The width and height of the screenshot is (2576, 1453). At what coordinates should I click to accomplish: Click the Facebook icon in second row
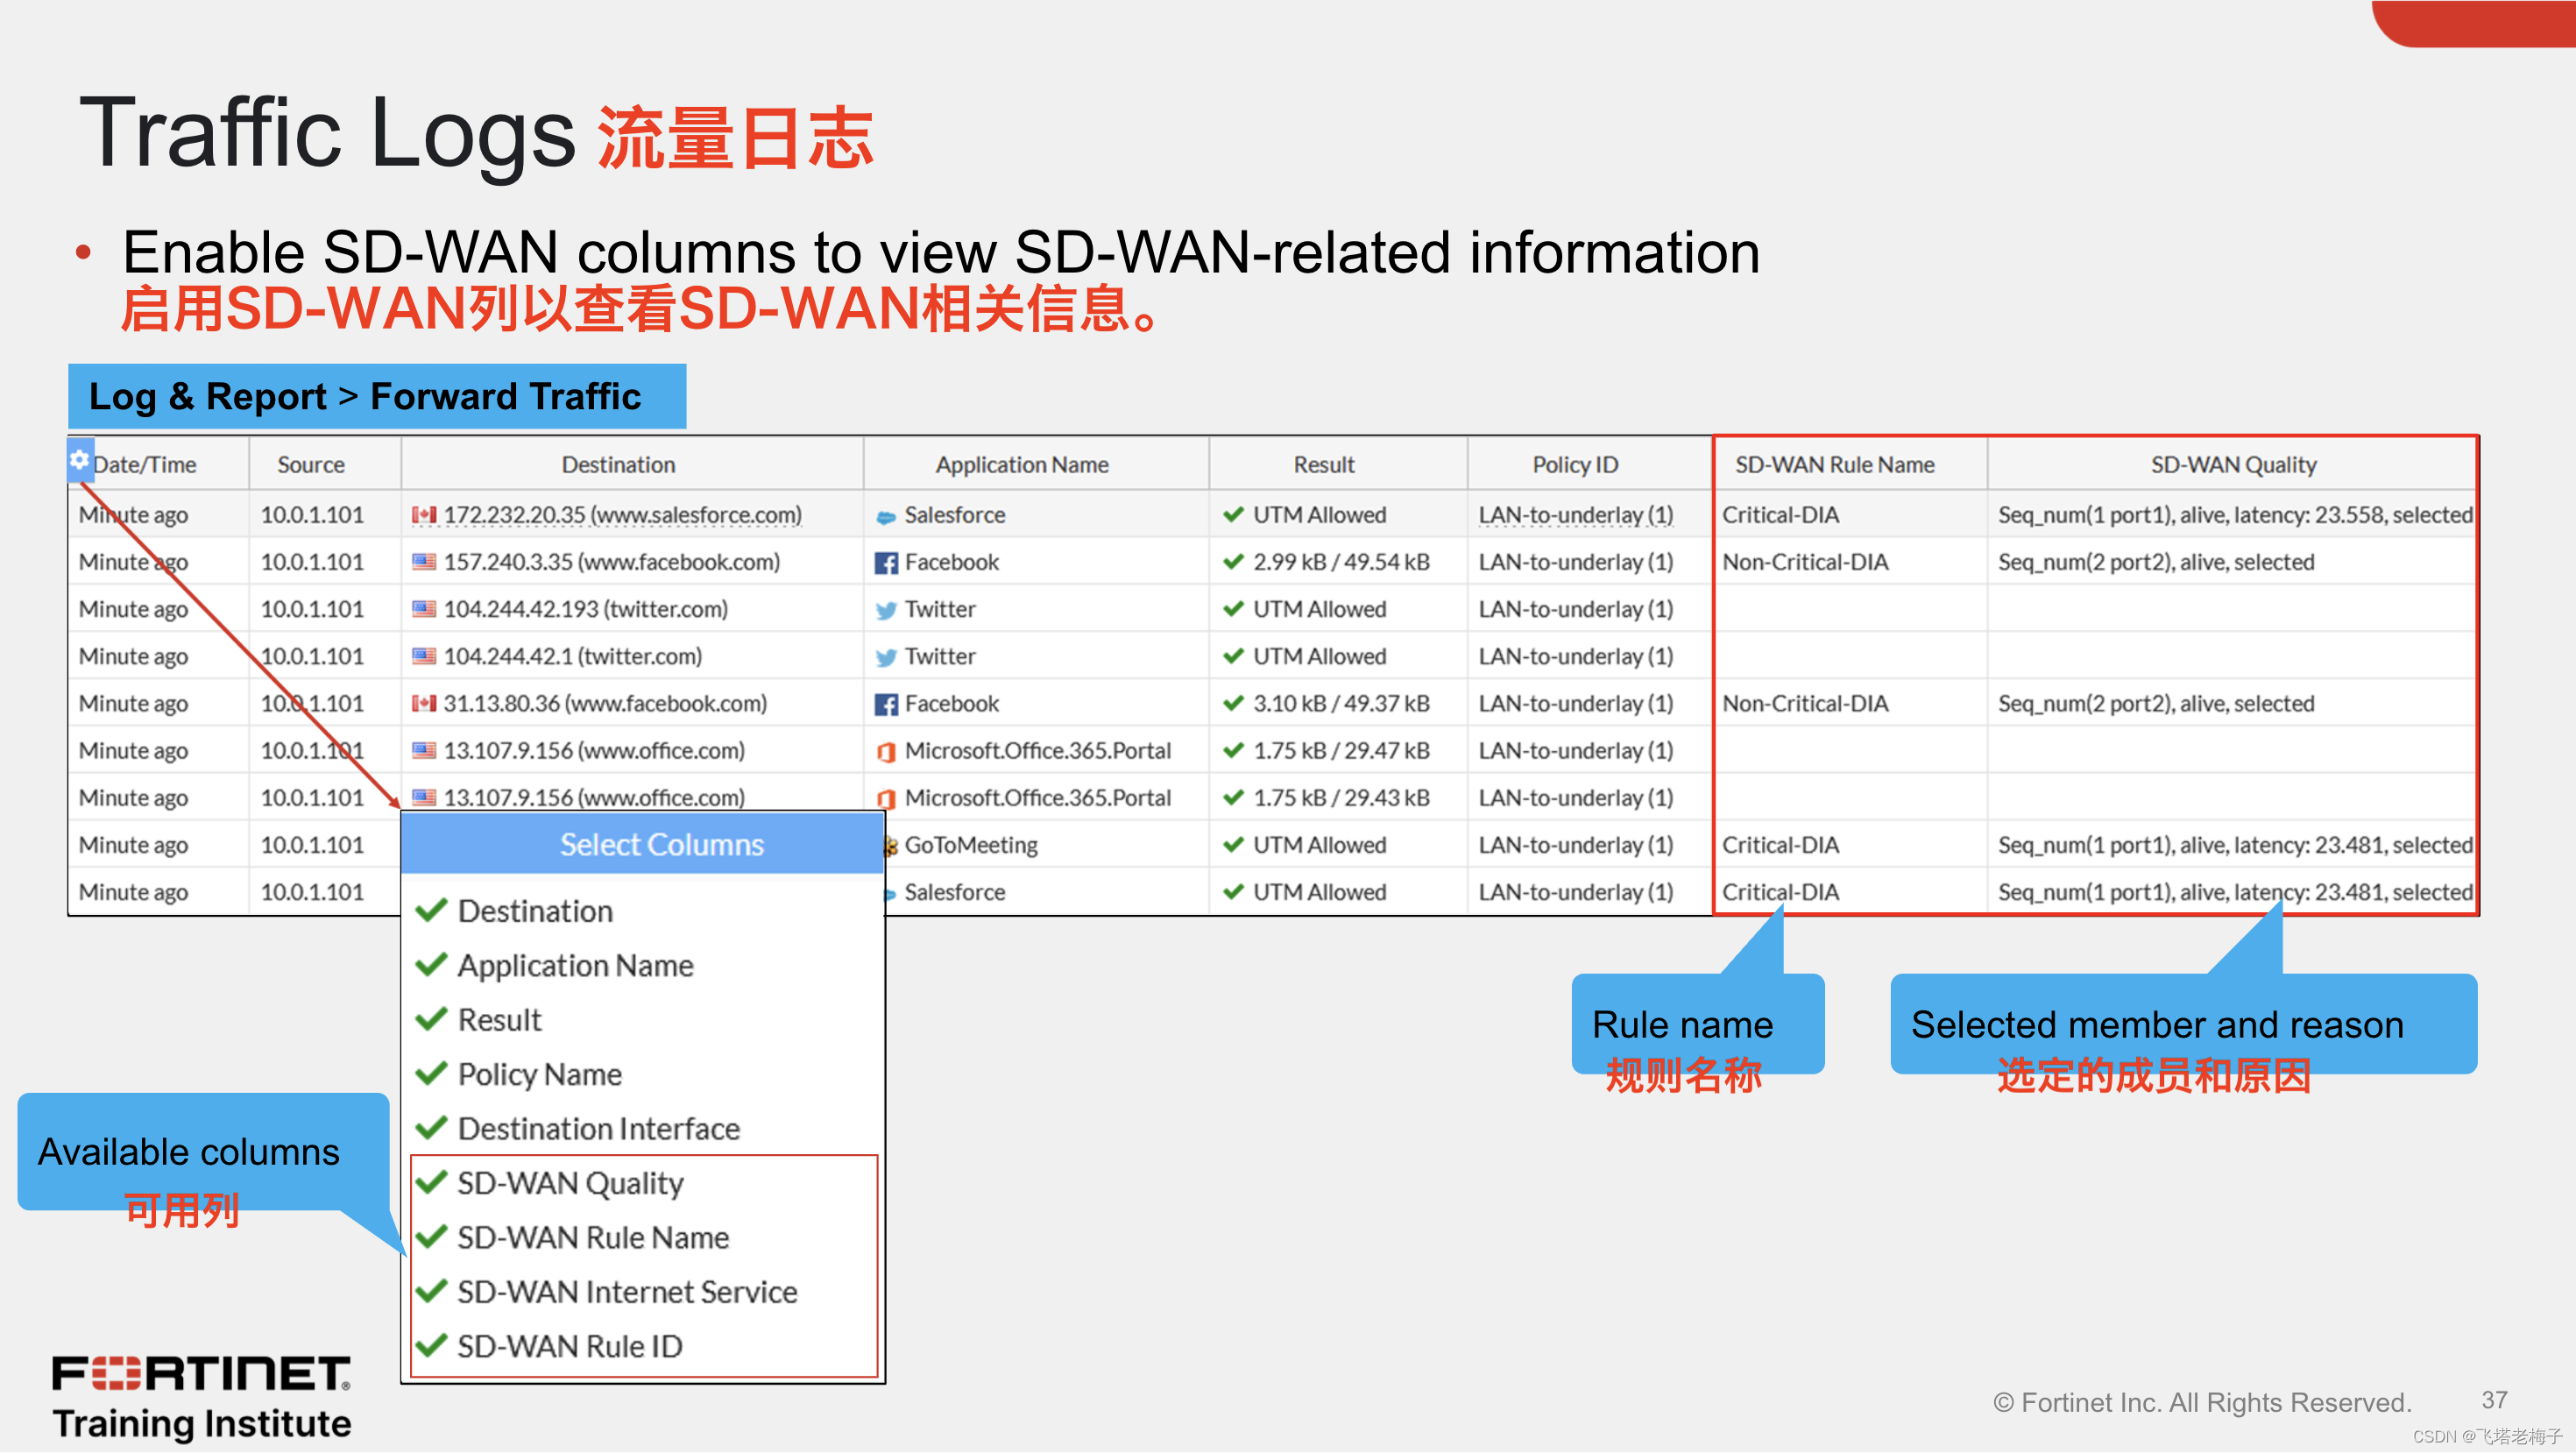pos(885,563)
